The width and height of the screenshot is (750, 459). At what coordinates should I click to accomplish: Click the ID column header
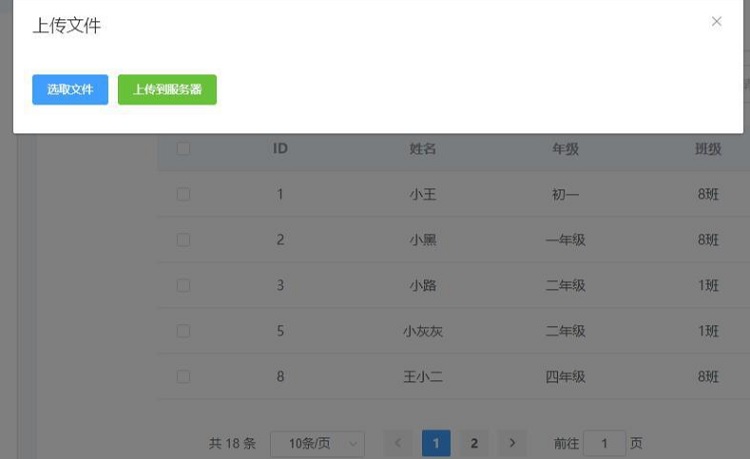tap(280, 149)
